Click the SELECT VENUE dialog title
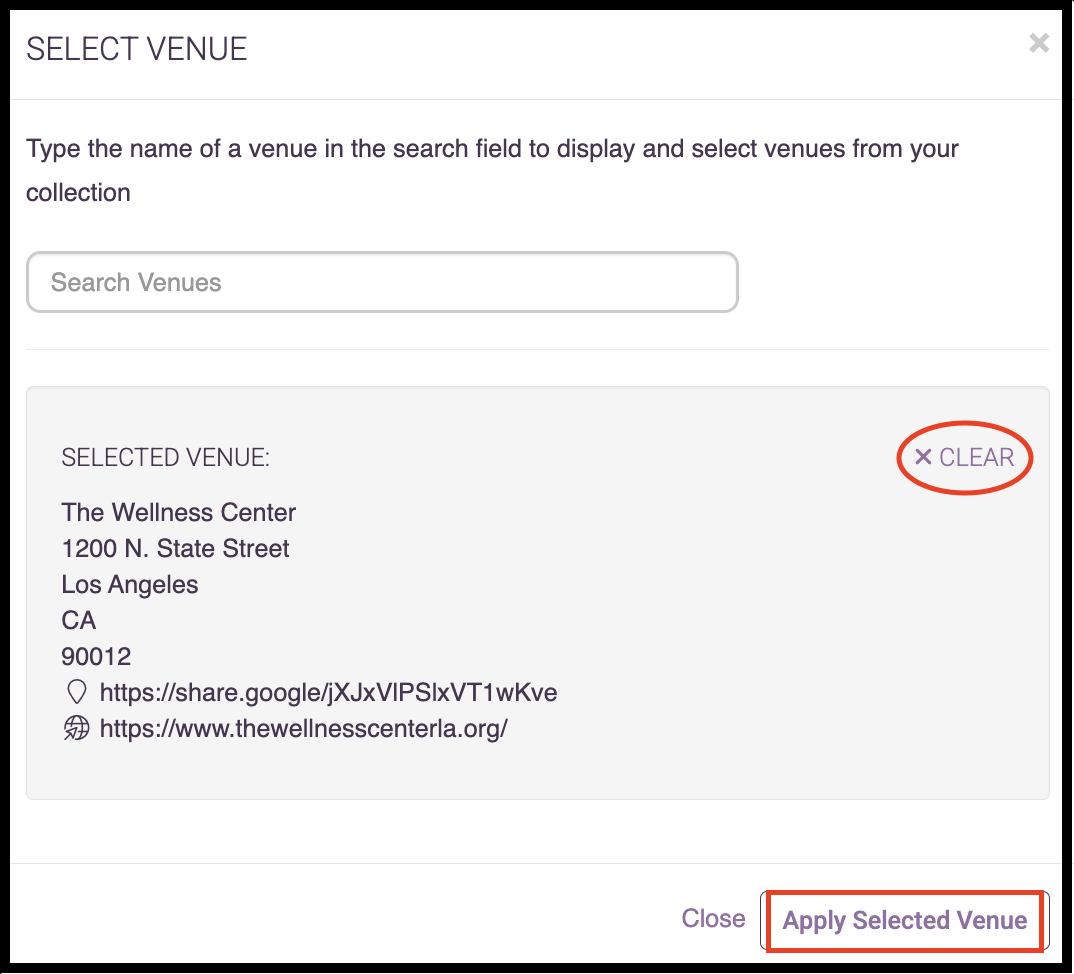 pos(136,49)
